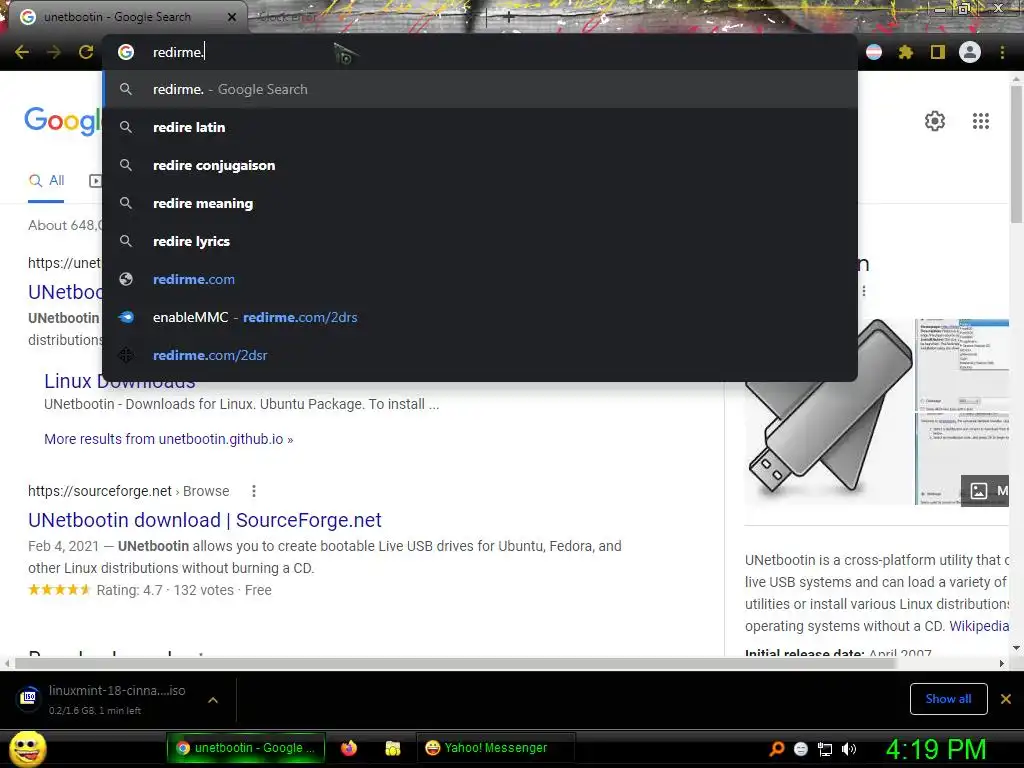Click the globe icon beside redirme.com
The height and width of the screenshot is (768, 1024).
pos(126,280)
